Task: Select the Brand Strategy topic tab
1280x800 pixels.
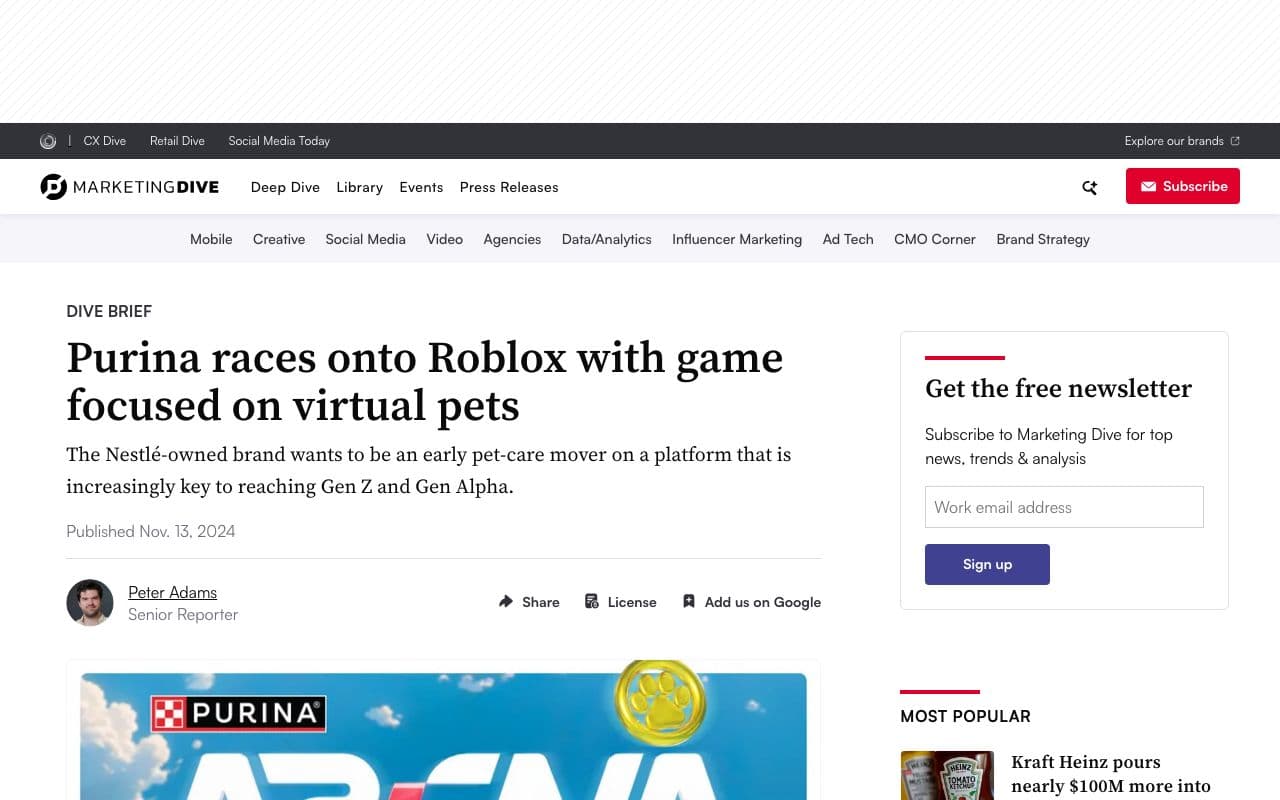Action: coord(1043,239)
